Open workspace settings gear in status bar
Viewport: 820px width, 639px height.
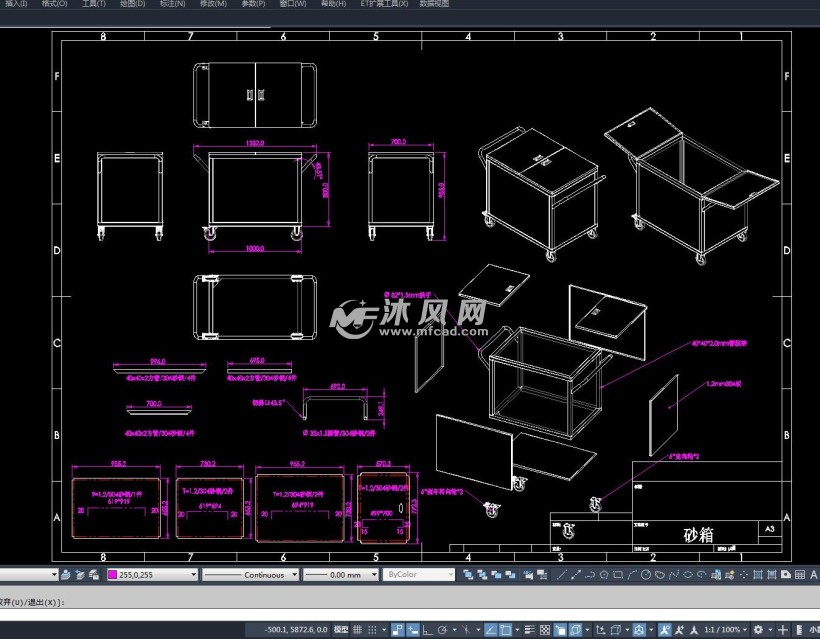(x=758, y=630)
